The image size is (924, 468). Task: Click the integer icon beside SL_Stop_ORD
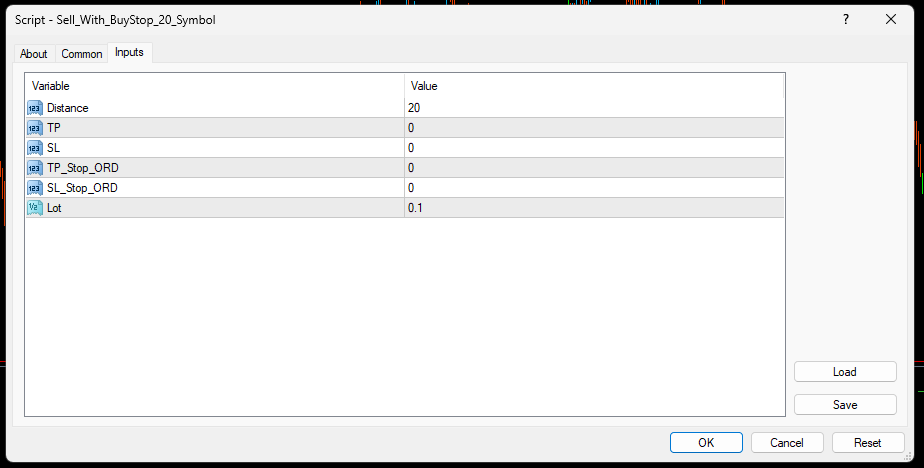click(35, 188)
